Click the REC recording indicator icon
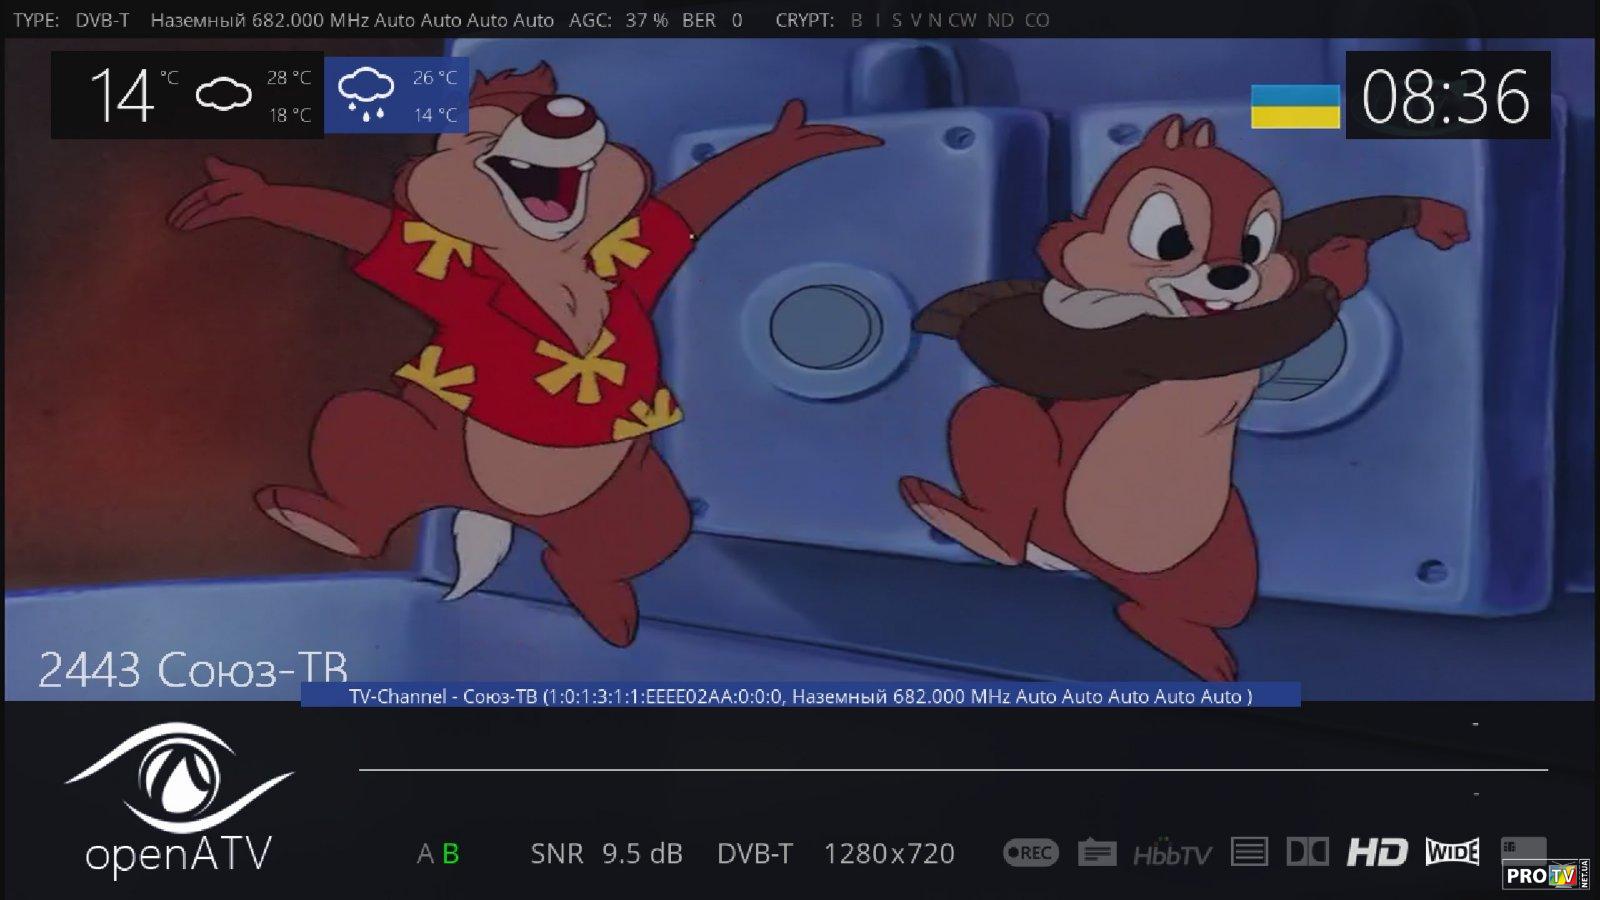 coord(1030,853)
